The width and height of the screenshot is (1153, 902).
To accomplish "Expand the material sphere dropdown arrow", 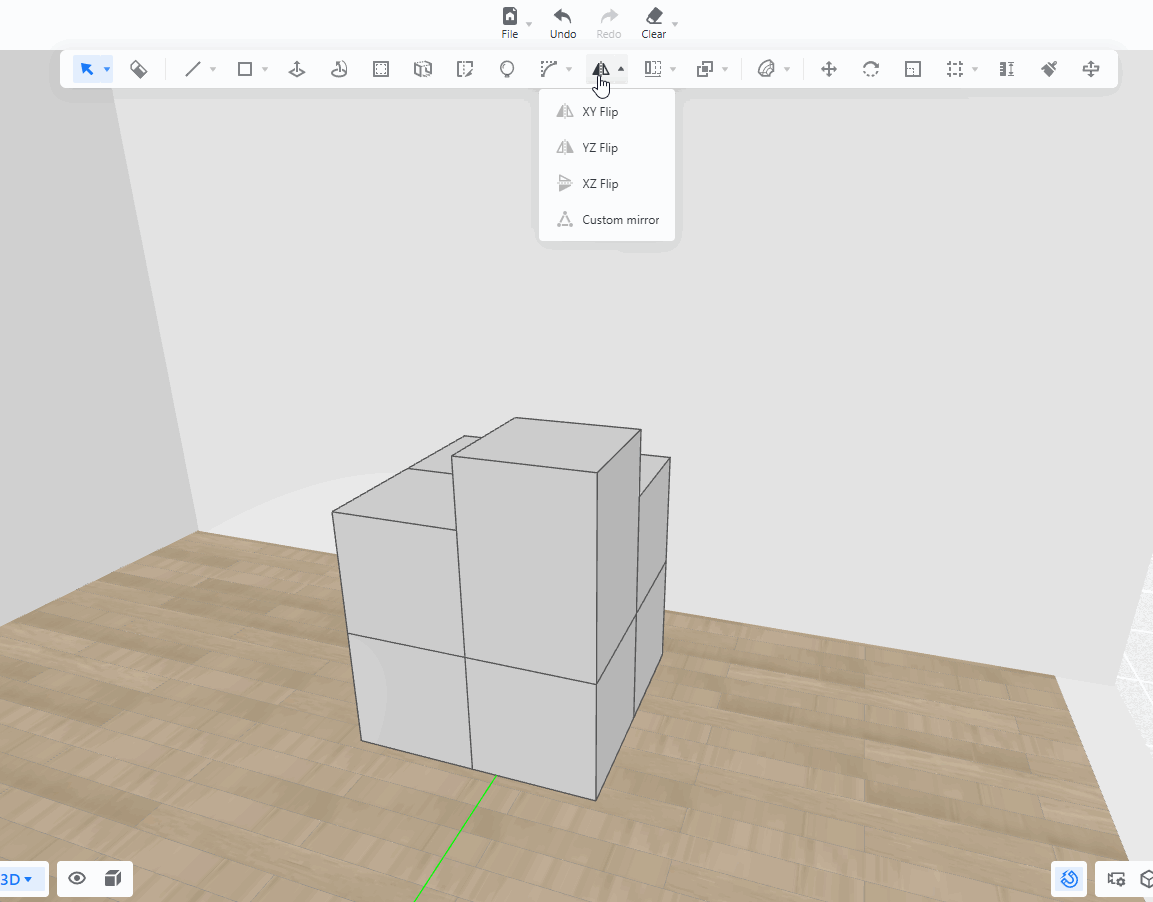I will [788, 69].
